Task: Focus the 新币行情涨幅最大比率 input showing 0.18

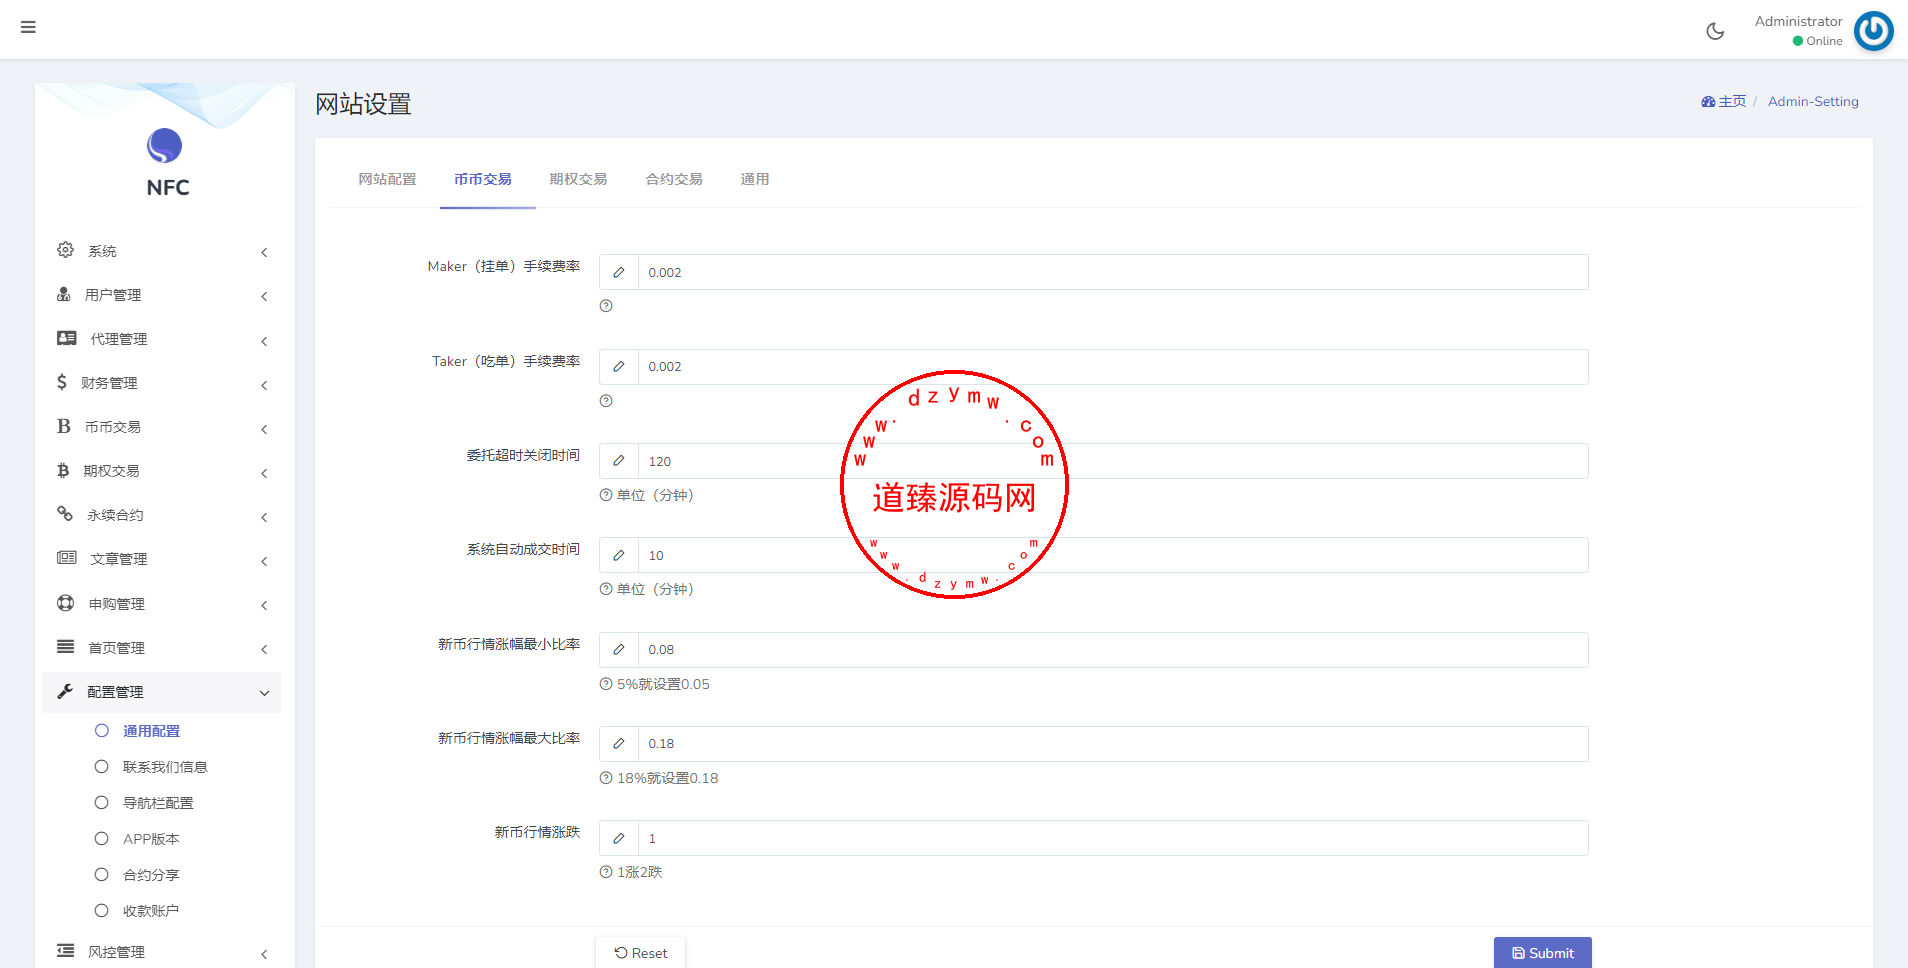Action: coord(1113,744)
